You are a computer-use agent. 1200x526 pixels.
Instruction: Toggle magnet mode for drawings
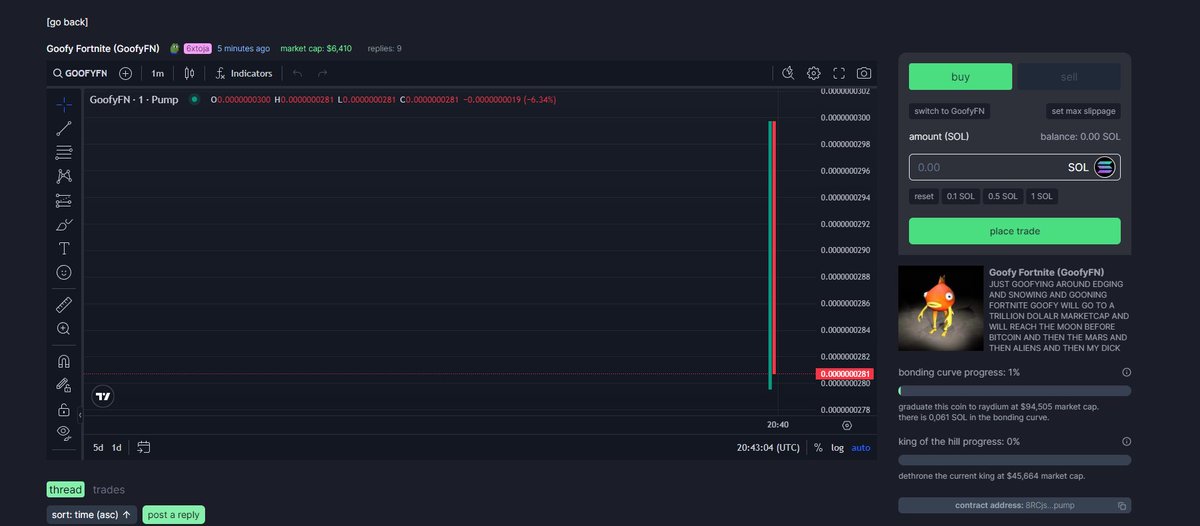tap(64, 361)
